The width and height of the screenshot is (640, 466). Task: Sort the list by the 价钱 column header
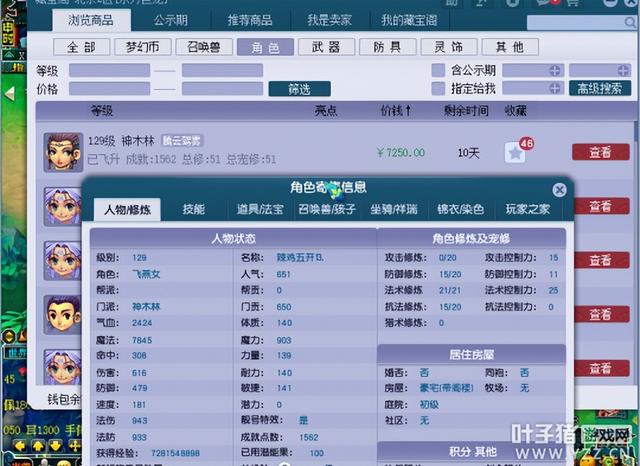(396, 111)
